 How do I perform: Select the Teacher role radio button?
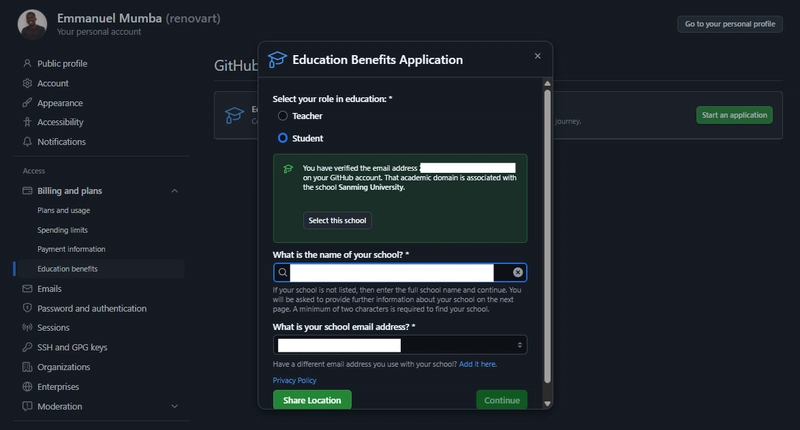pos(282,116)
